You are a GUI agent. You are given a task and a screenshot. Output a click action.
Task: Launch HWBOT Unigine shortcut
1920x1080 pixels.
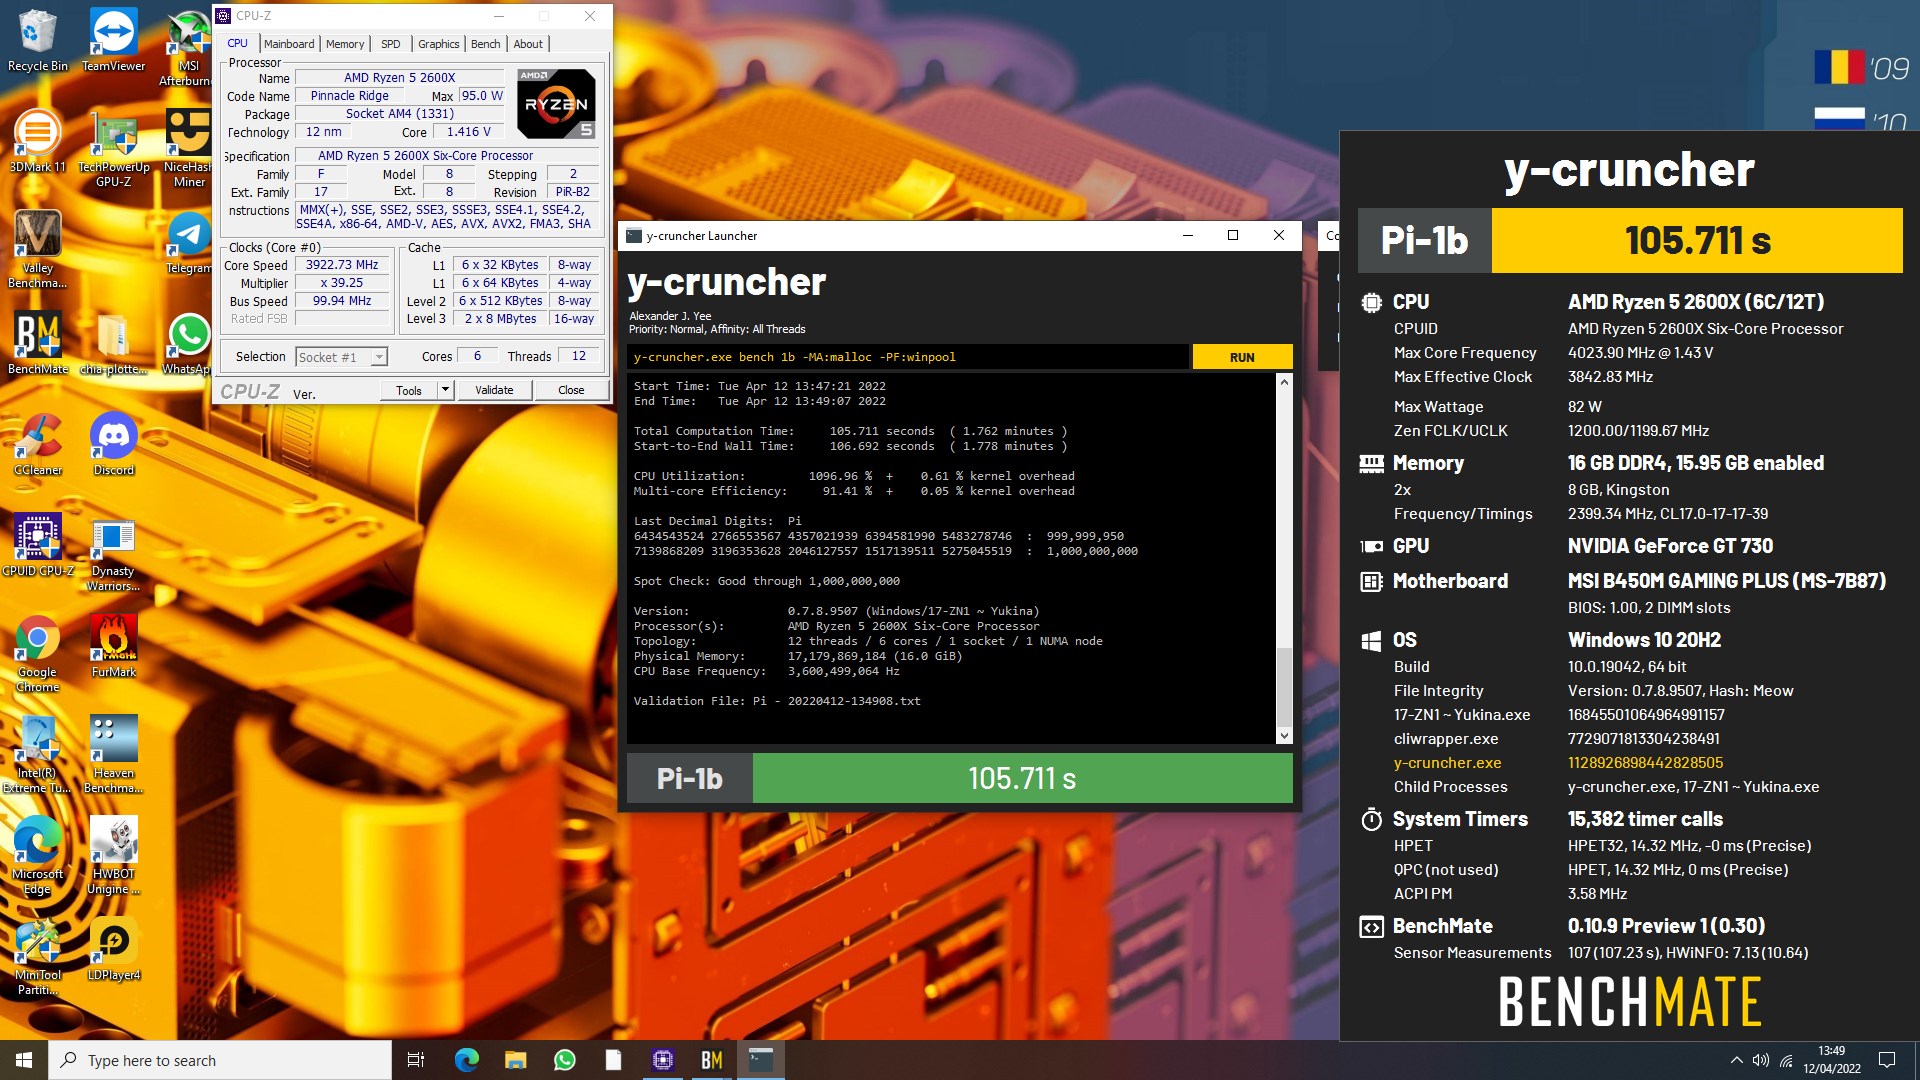[113, 855]
